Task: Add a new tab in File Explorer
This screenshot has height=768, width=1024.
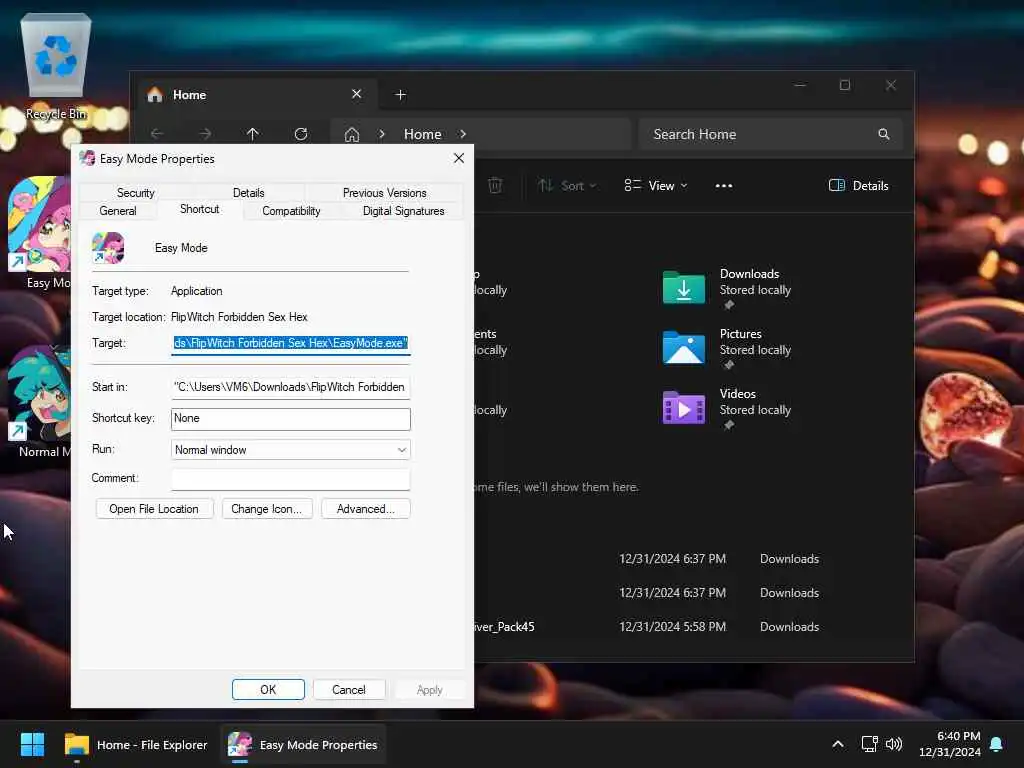Action: pos(400,95)
